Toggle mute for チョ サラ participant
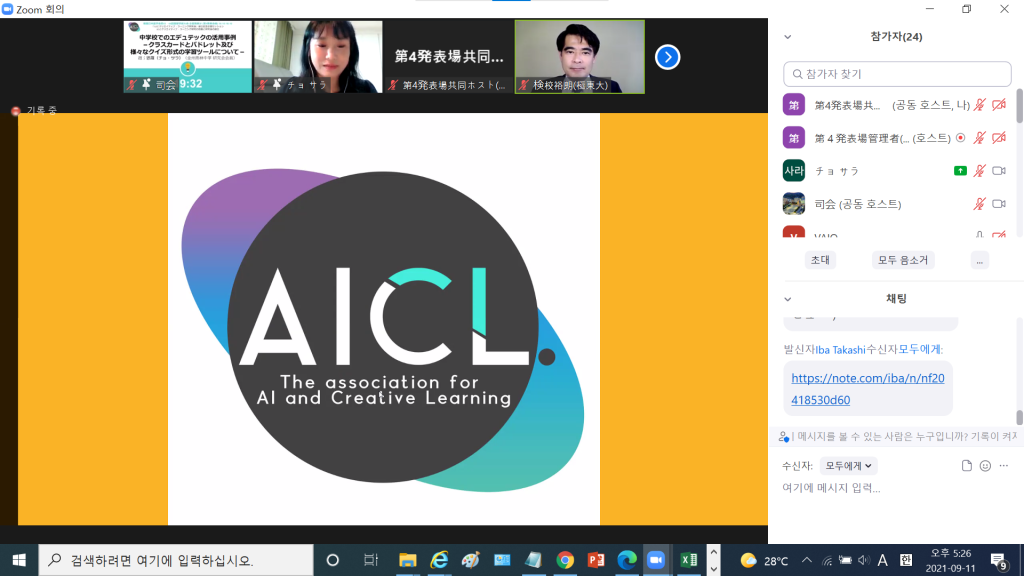This screenshot has width=1024, height=576. click(979, 170)
